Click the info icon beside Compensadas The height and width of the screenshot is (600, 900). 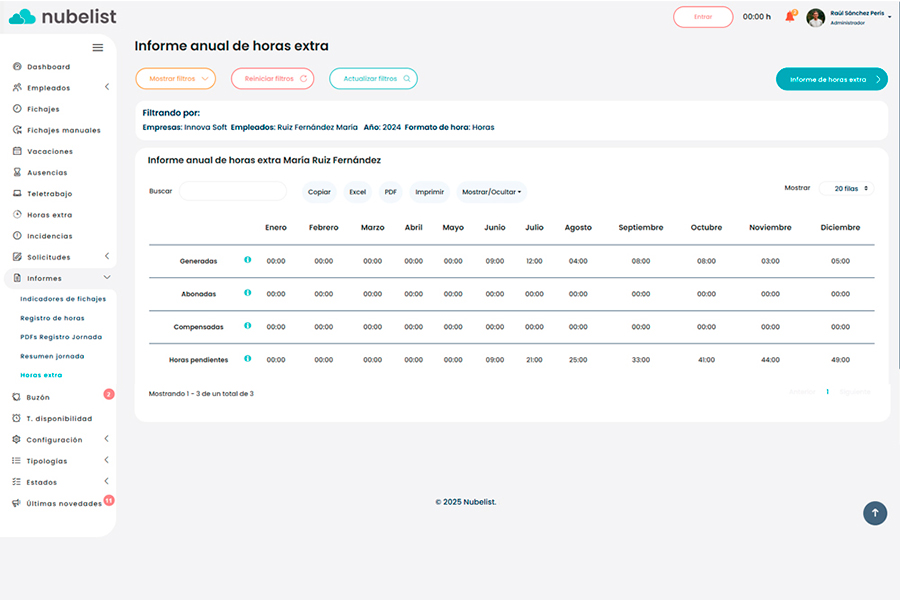click(247, 326)
